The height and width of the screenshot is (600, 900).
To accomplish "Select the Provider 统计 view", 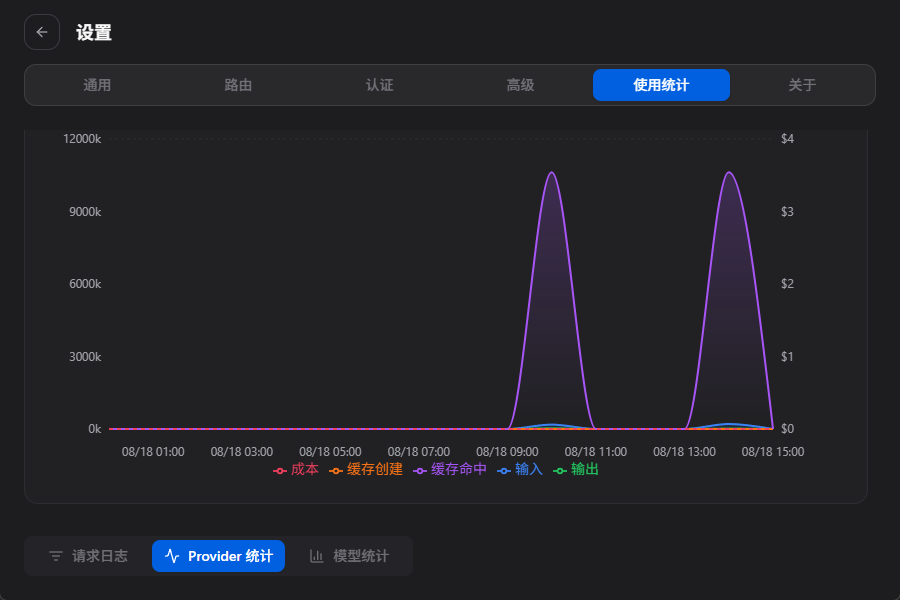I will (218, 556).
